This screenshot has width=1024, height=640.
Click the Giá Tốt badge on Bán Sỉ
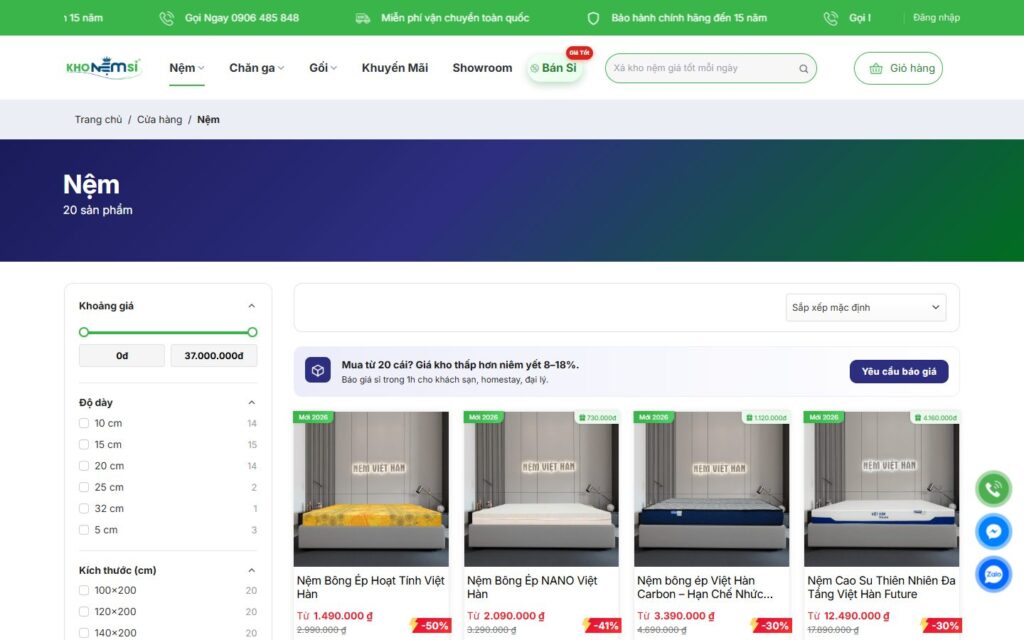579,52
